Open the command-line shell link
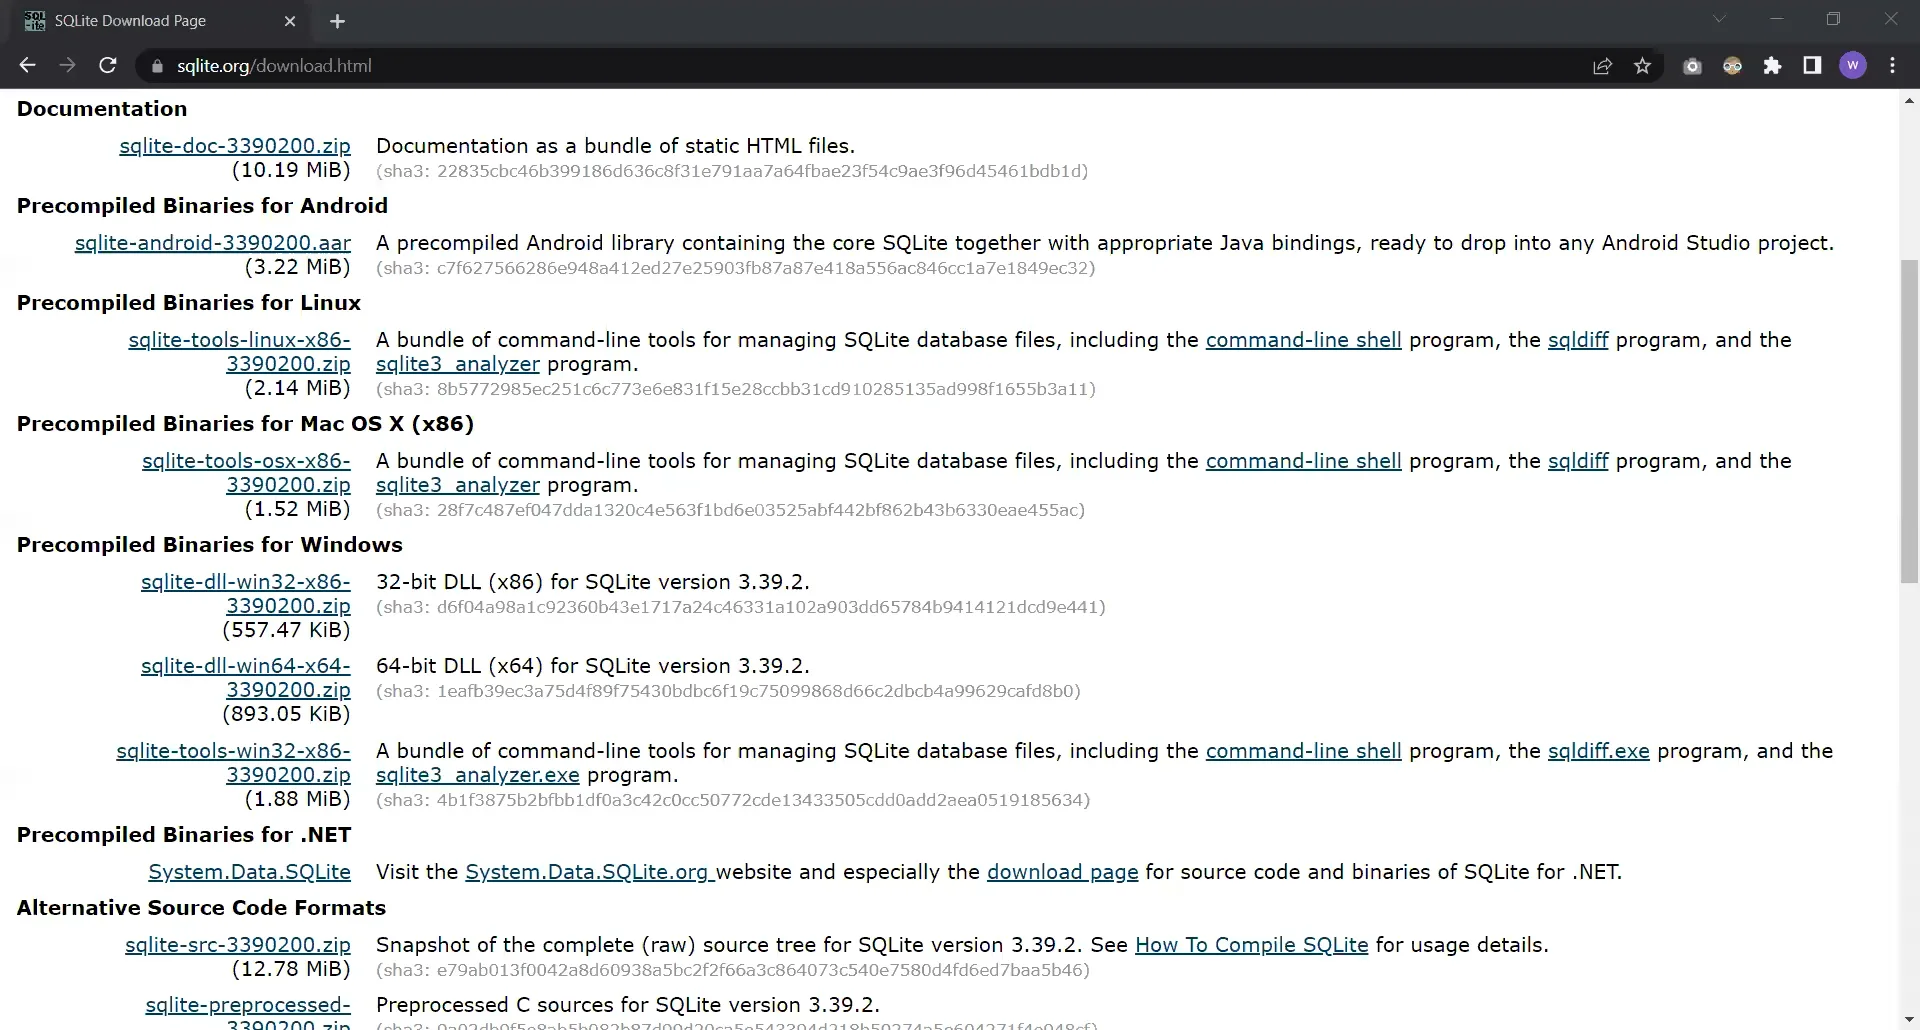1920x1030 pixels. tap(1304, 340)
